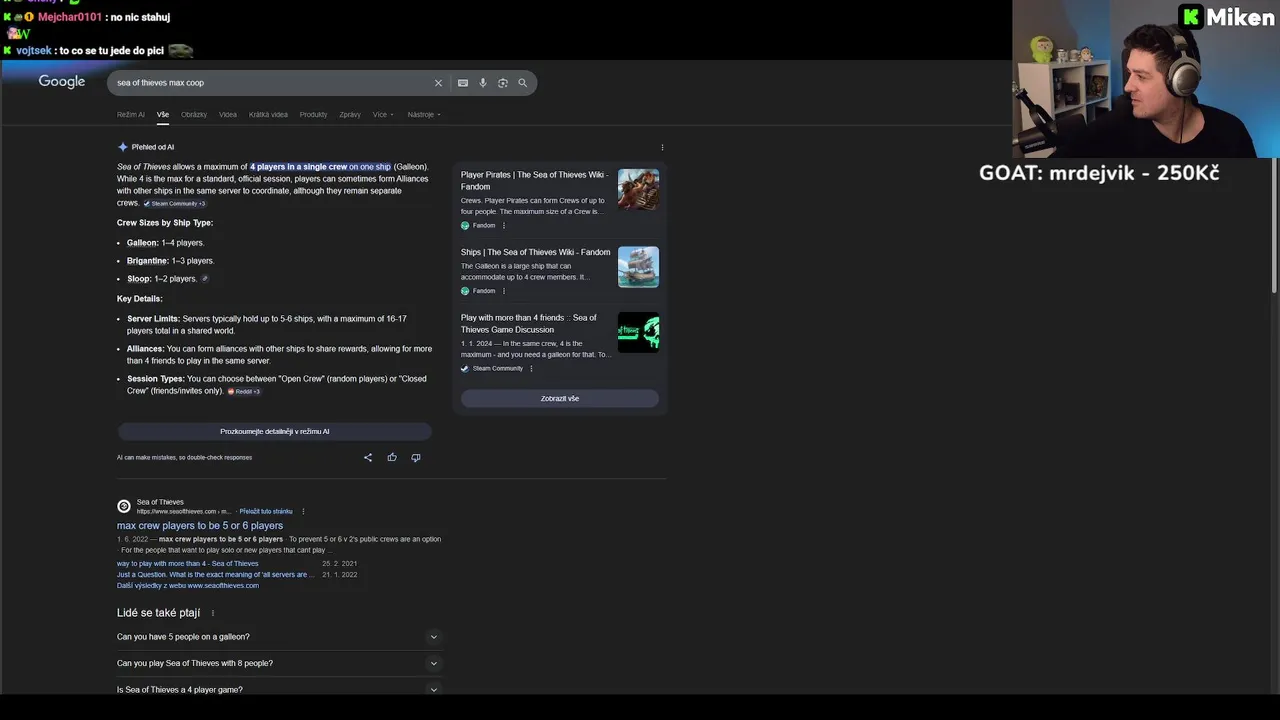Switch to Zprávy tab
The height and width of the screenshot is (720, 1280).
(x=350, y=115)
